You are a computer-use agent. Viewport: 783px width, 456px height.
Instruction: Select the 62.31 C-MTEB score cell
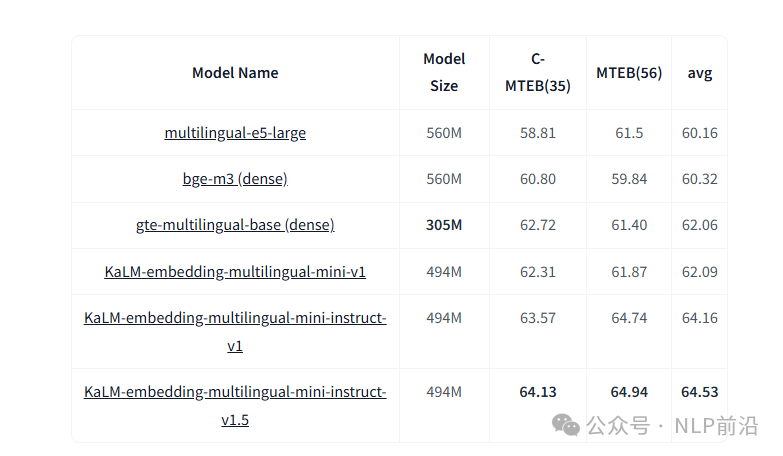[x=538, y=272]
